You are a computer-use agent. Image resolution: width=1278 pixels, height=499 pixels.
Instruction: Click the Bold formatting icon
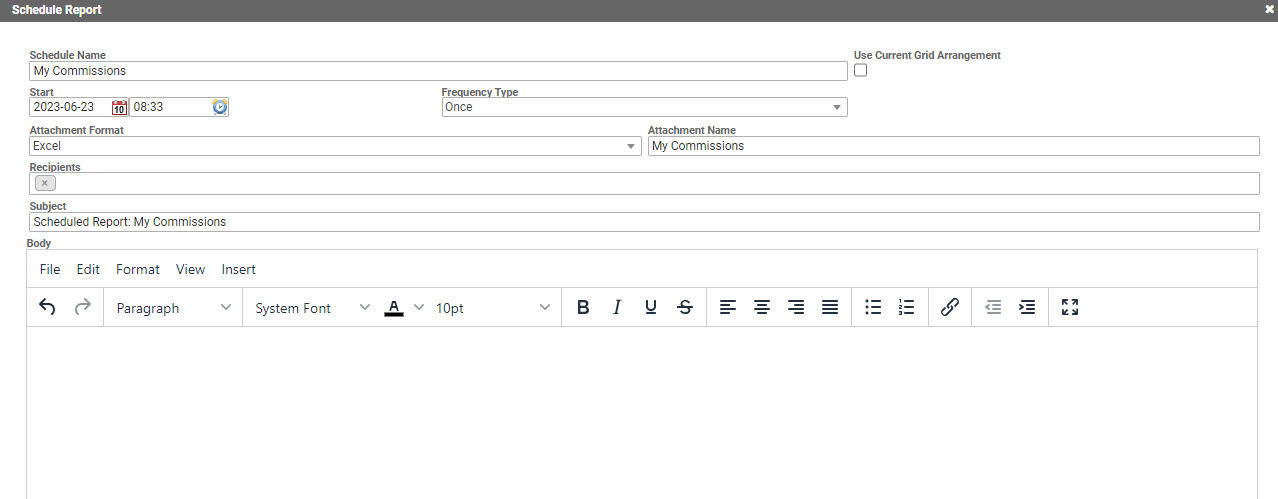point(583,308)
